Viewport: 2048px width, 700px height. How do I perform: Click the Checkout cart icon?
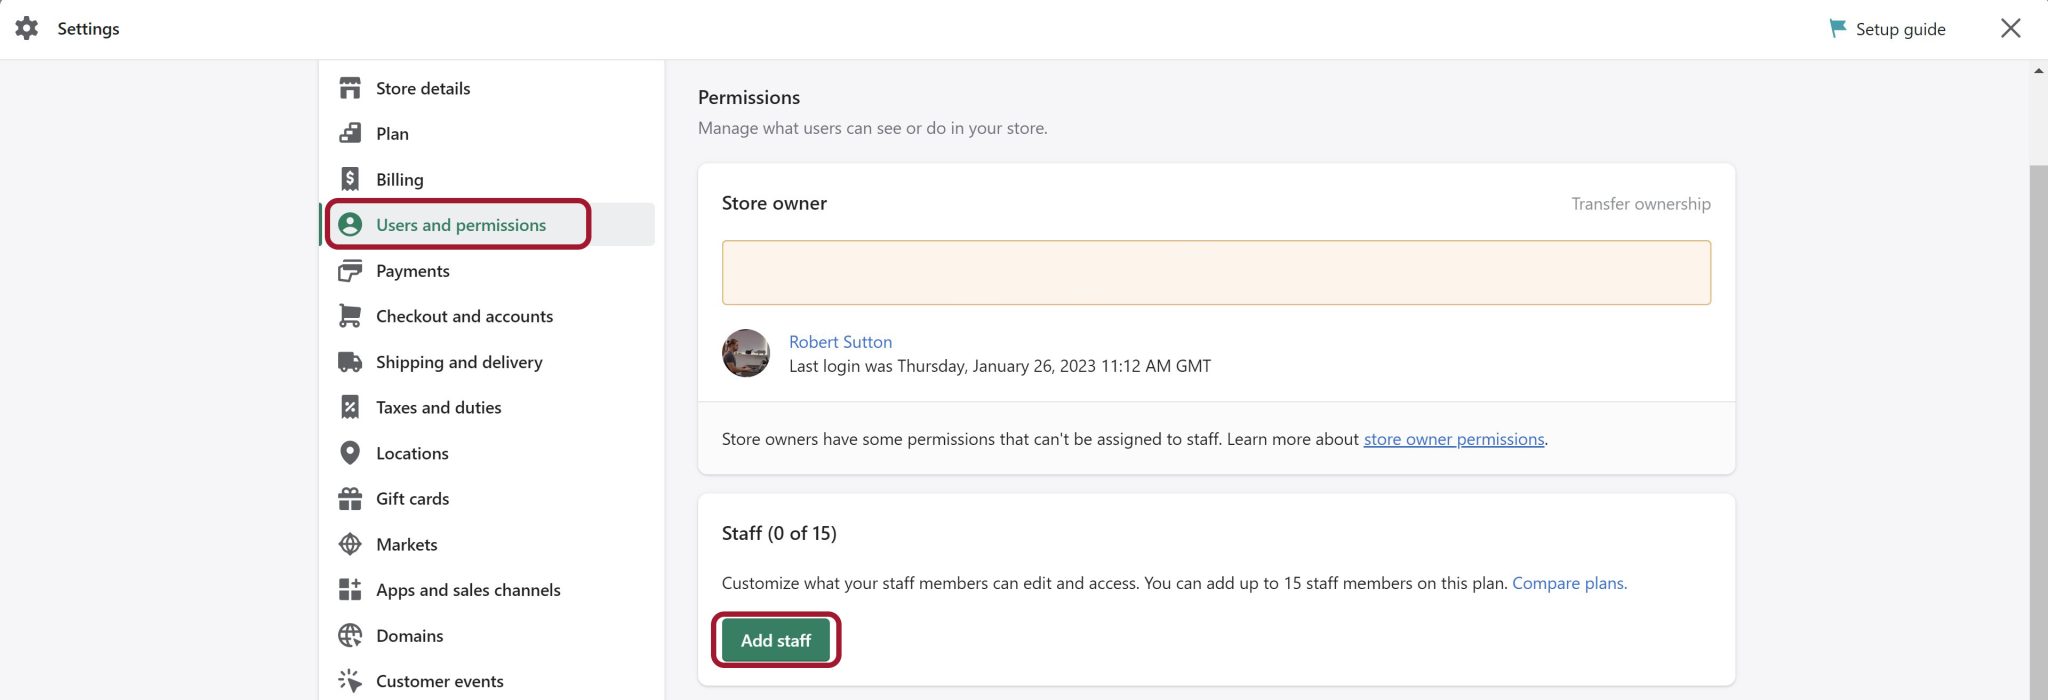(x=350, y=316)
